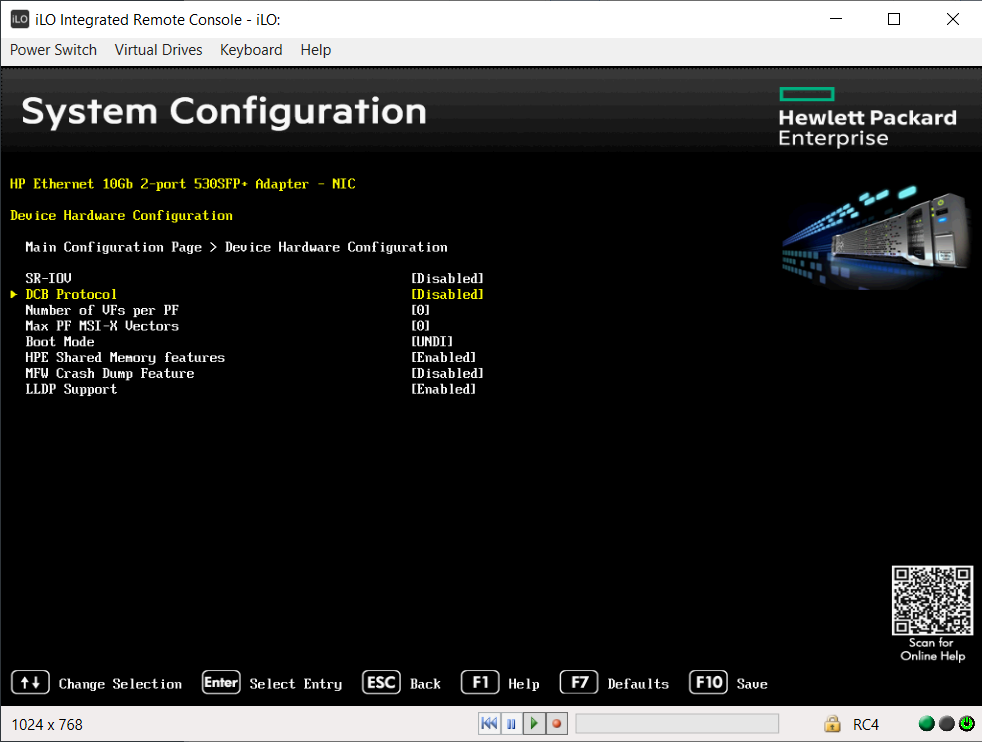Click the pause icon in the status bar

[x=511, y=723]
